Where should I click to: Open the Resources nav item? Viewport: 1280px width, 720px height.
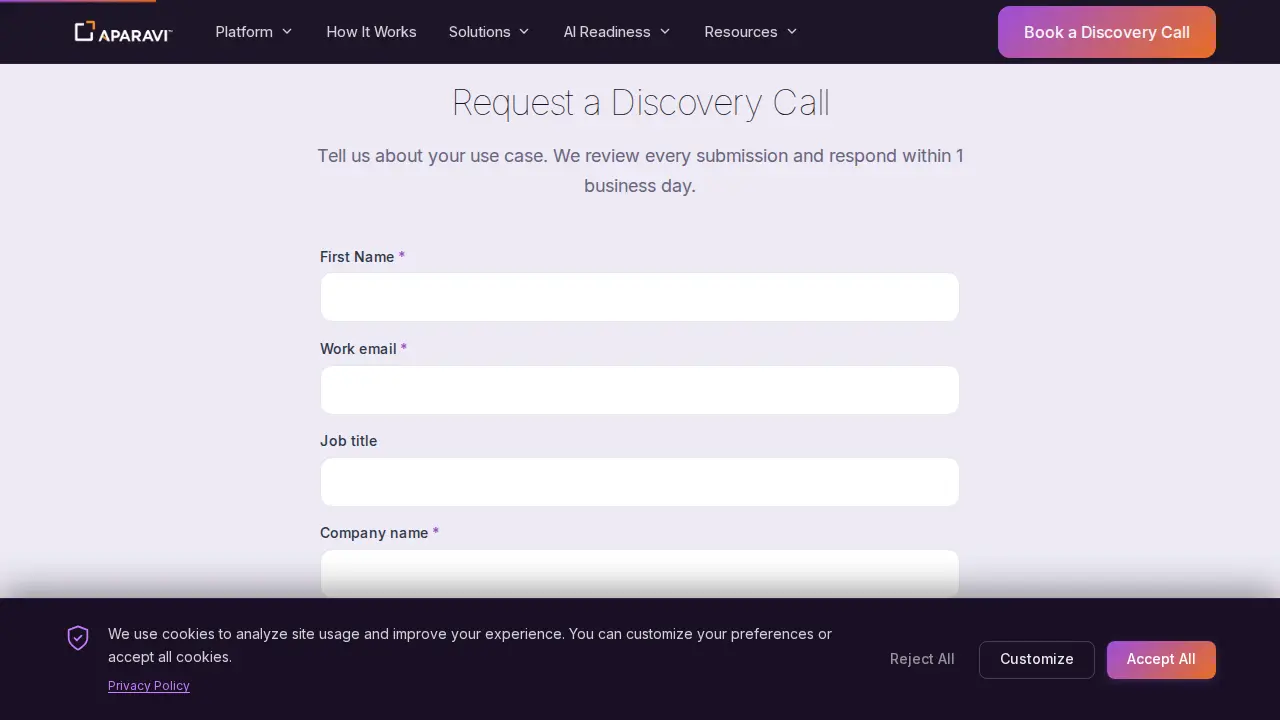point(741,32)
